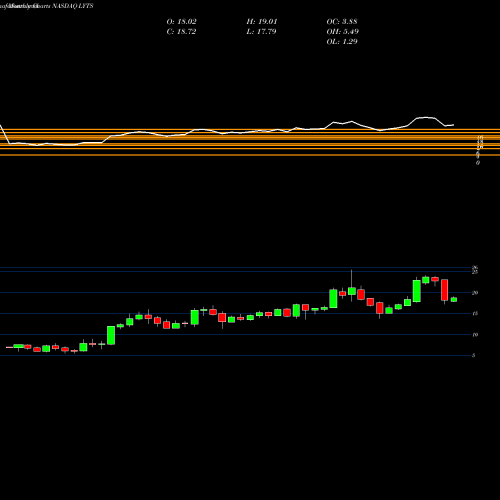500x500 pixels.
Task: Select the open value 'O: 18.02'
Action: (181, 22)
